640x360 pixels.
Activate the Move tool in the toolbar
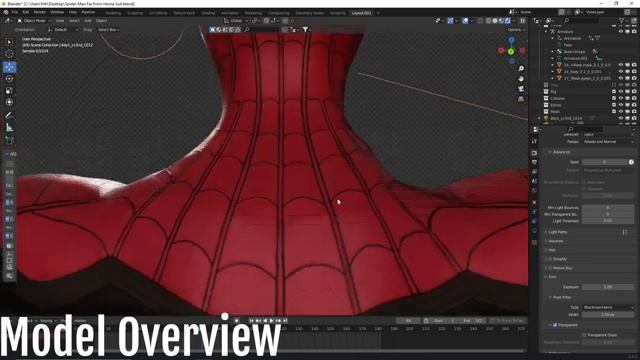(x=9, y=67)
